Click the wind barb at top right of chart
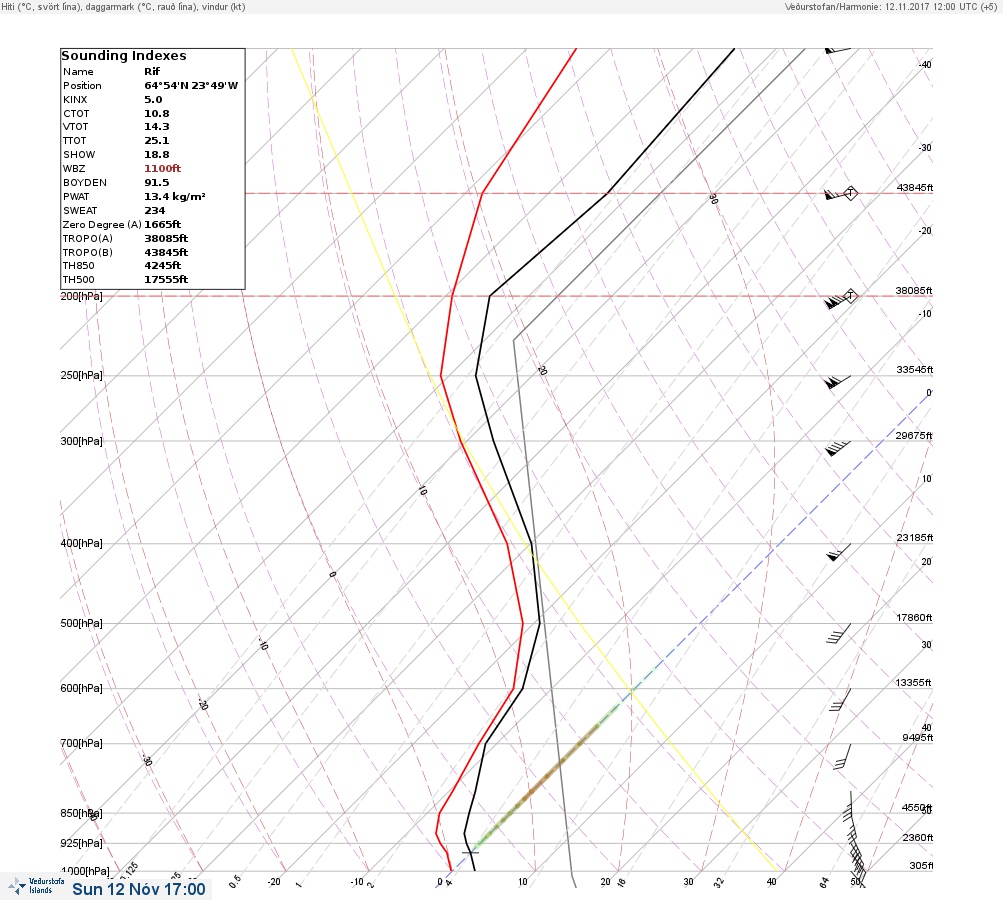Image resolution: width=1003 pixels, height=900 pixels. click(837, 49)
